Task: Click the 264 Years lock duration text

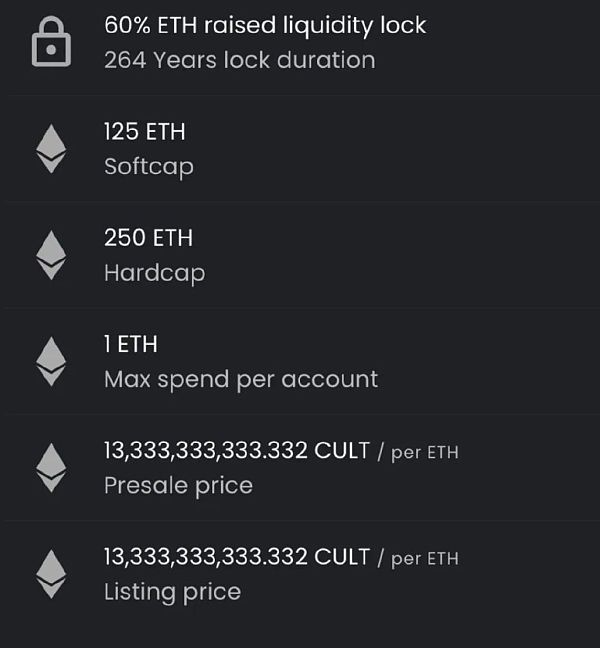Action: (240, 60)
